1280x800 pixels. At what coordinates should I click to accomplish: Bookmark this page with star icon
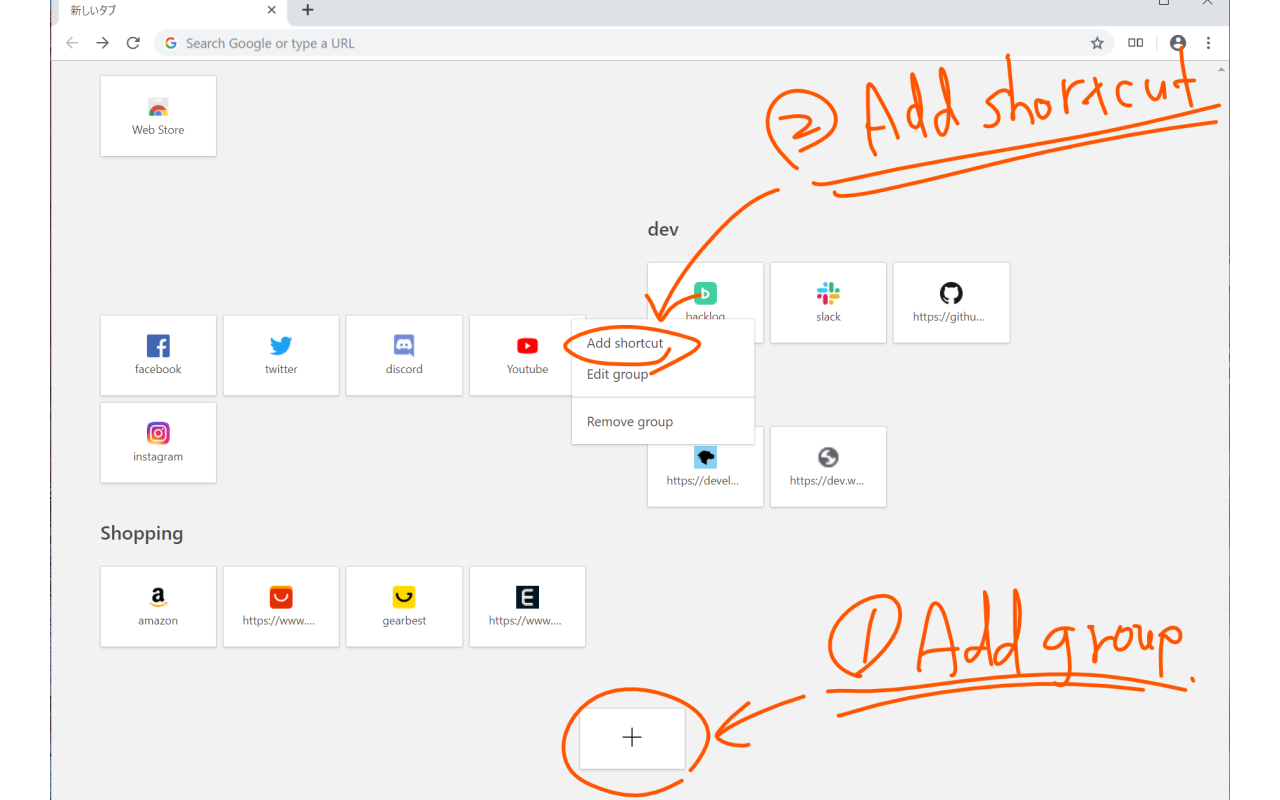tap(1097, 43)
